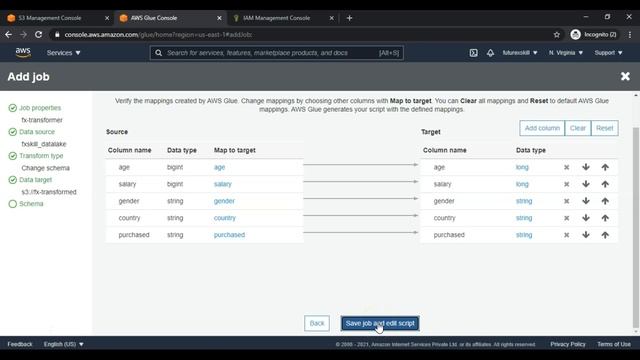Change the country target data type string
Screen dimensions: 640x360
coord(524,218)
